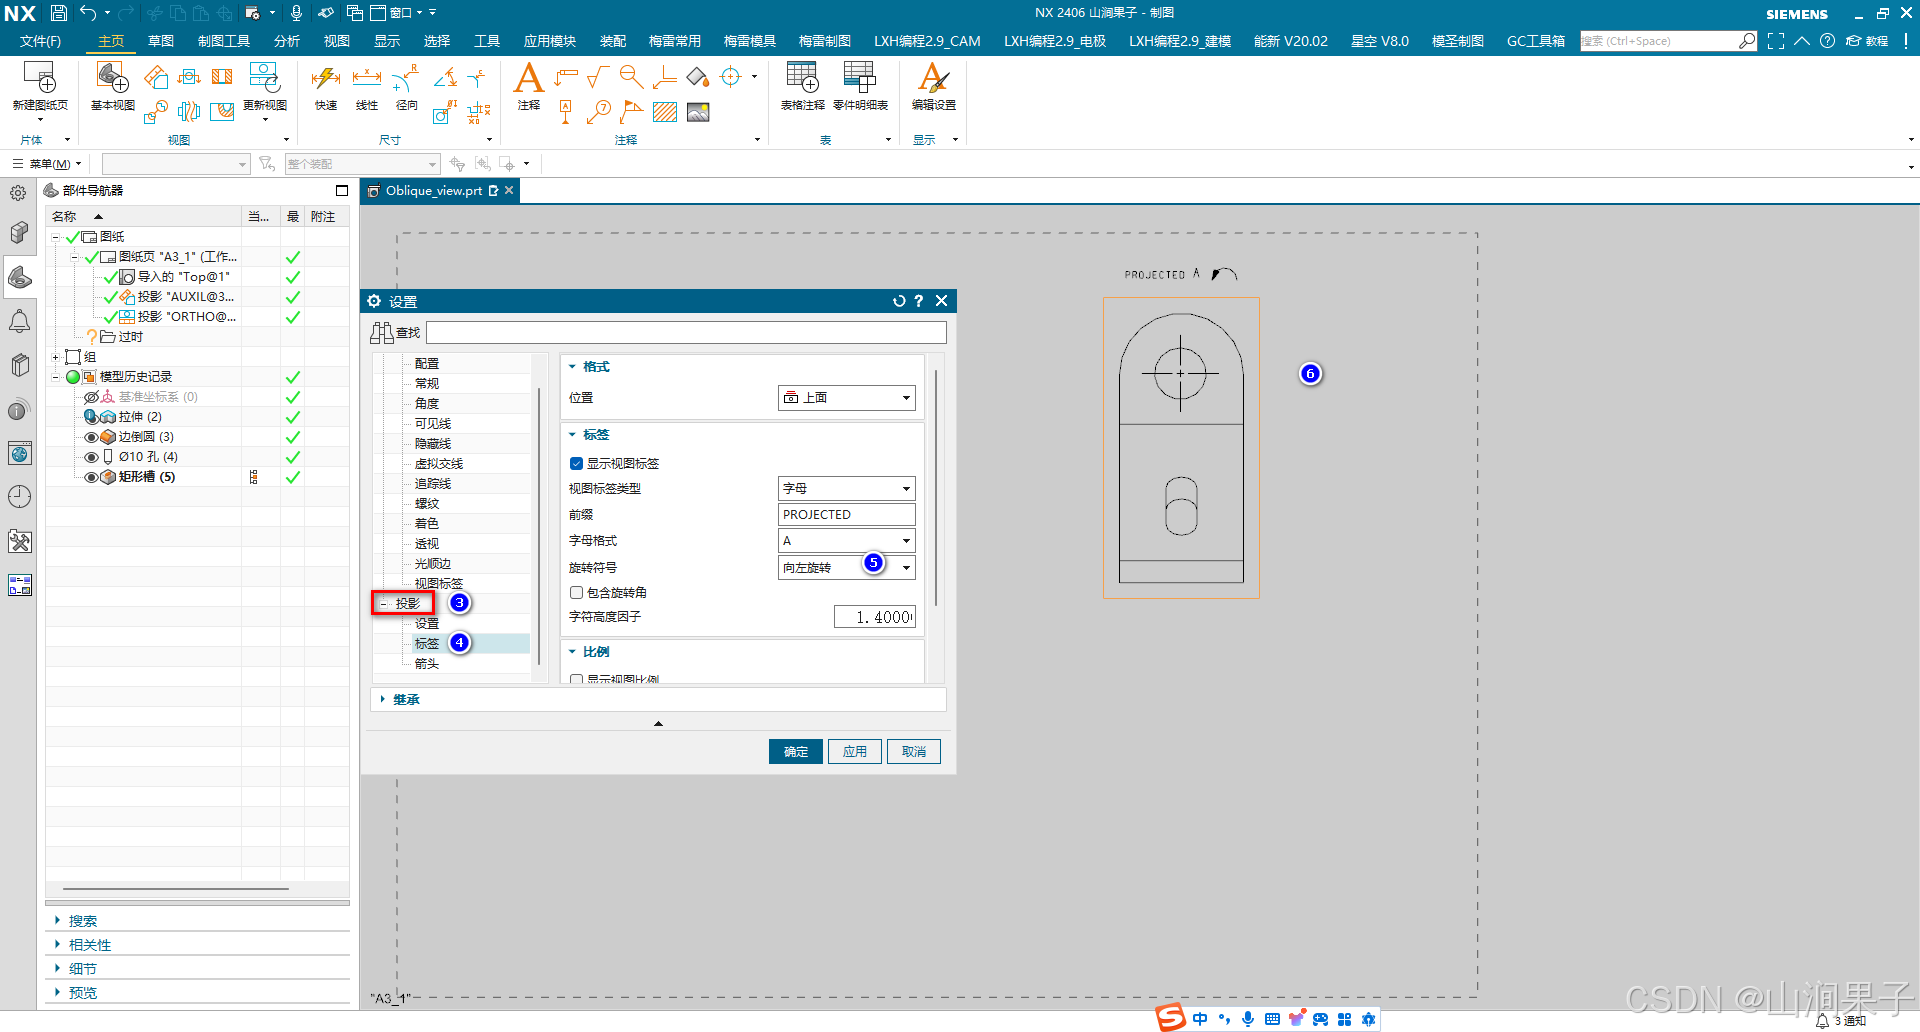Toggle visibility eye of 基准坐标系 (0)
The height and width of the screenshot is (1032, 1920).
[91, 397]
